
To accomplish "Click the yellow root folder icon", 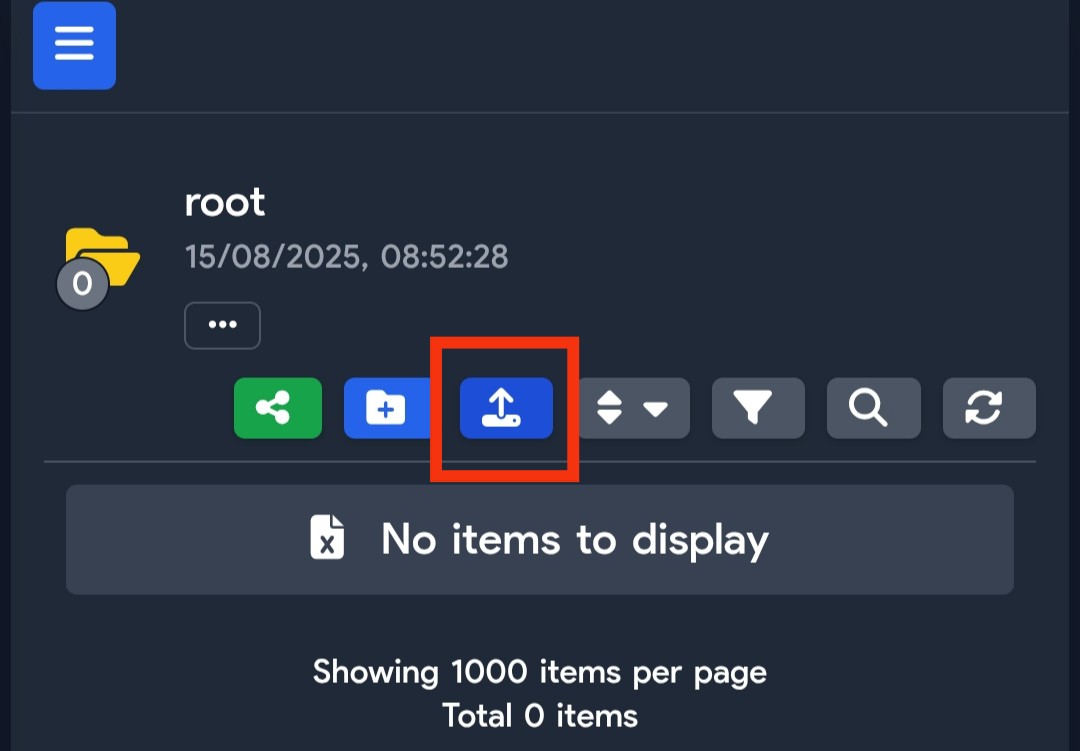I will pos(103,256).
